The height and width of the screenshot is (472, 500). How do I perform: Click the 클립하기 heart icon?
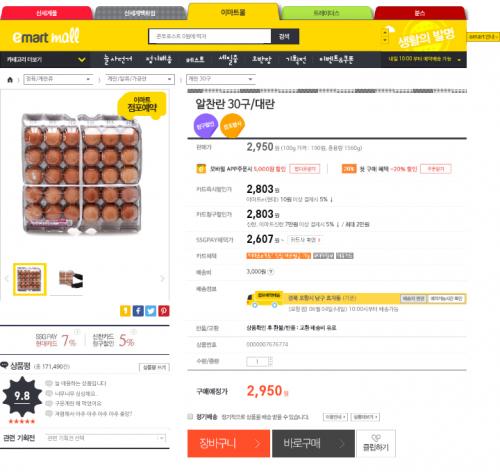(376, 438)
